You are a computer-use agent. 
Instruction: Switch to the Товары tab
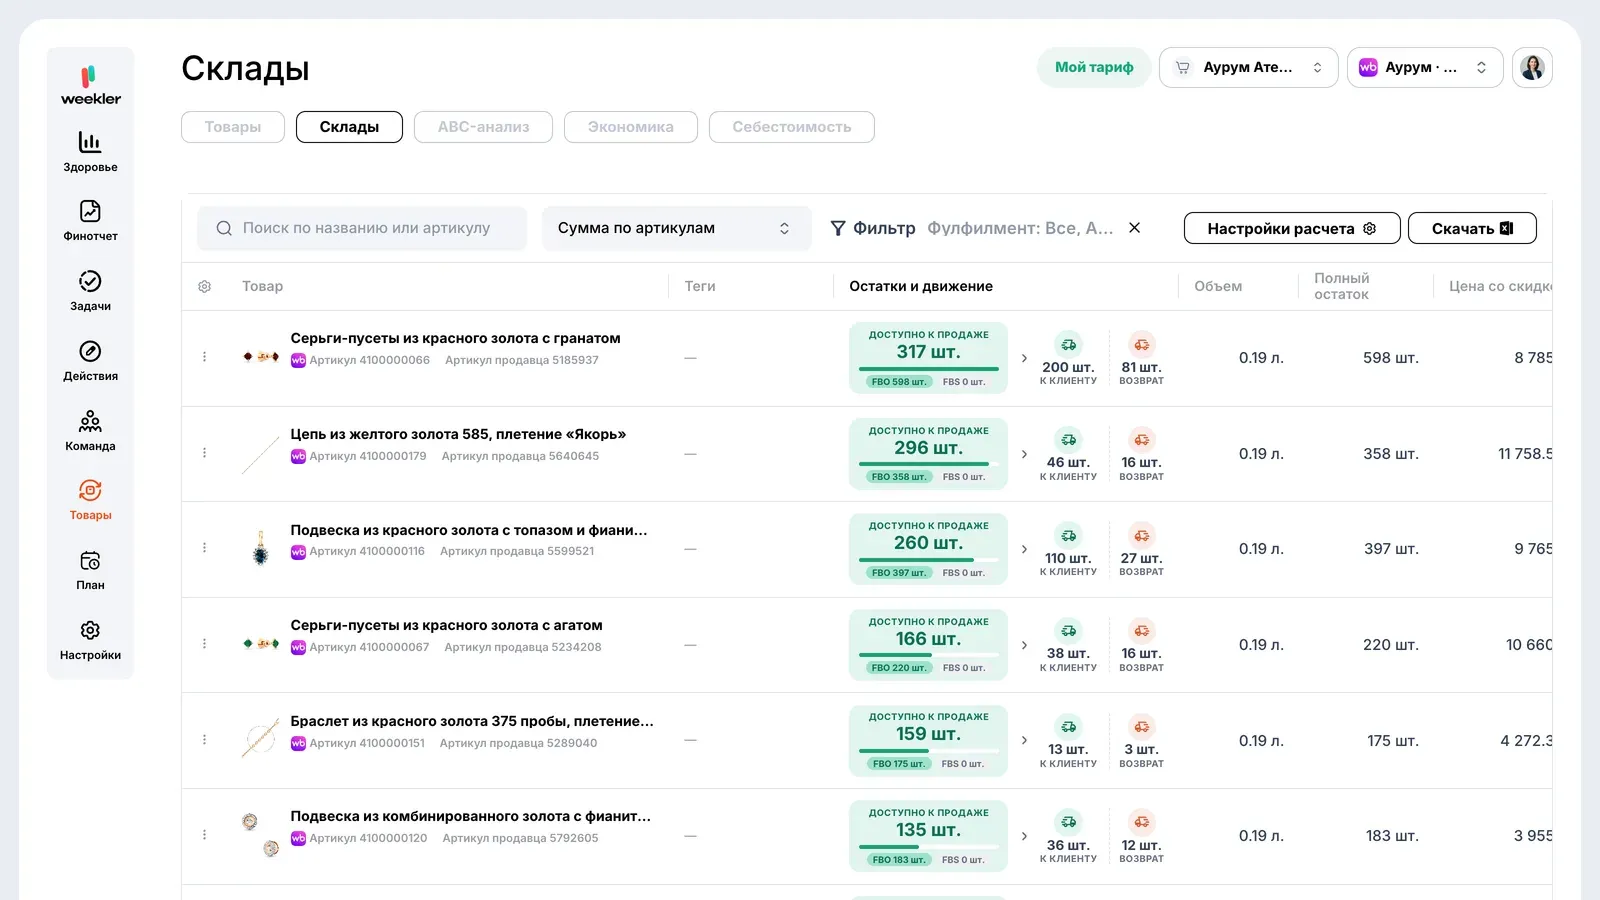pyautogui.click(x=233, y=127)
